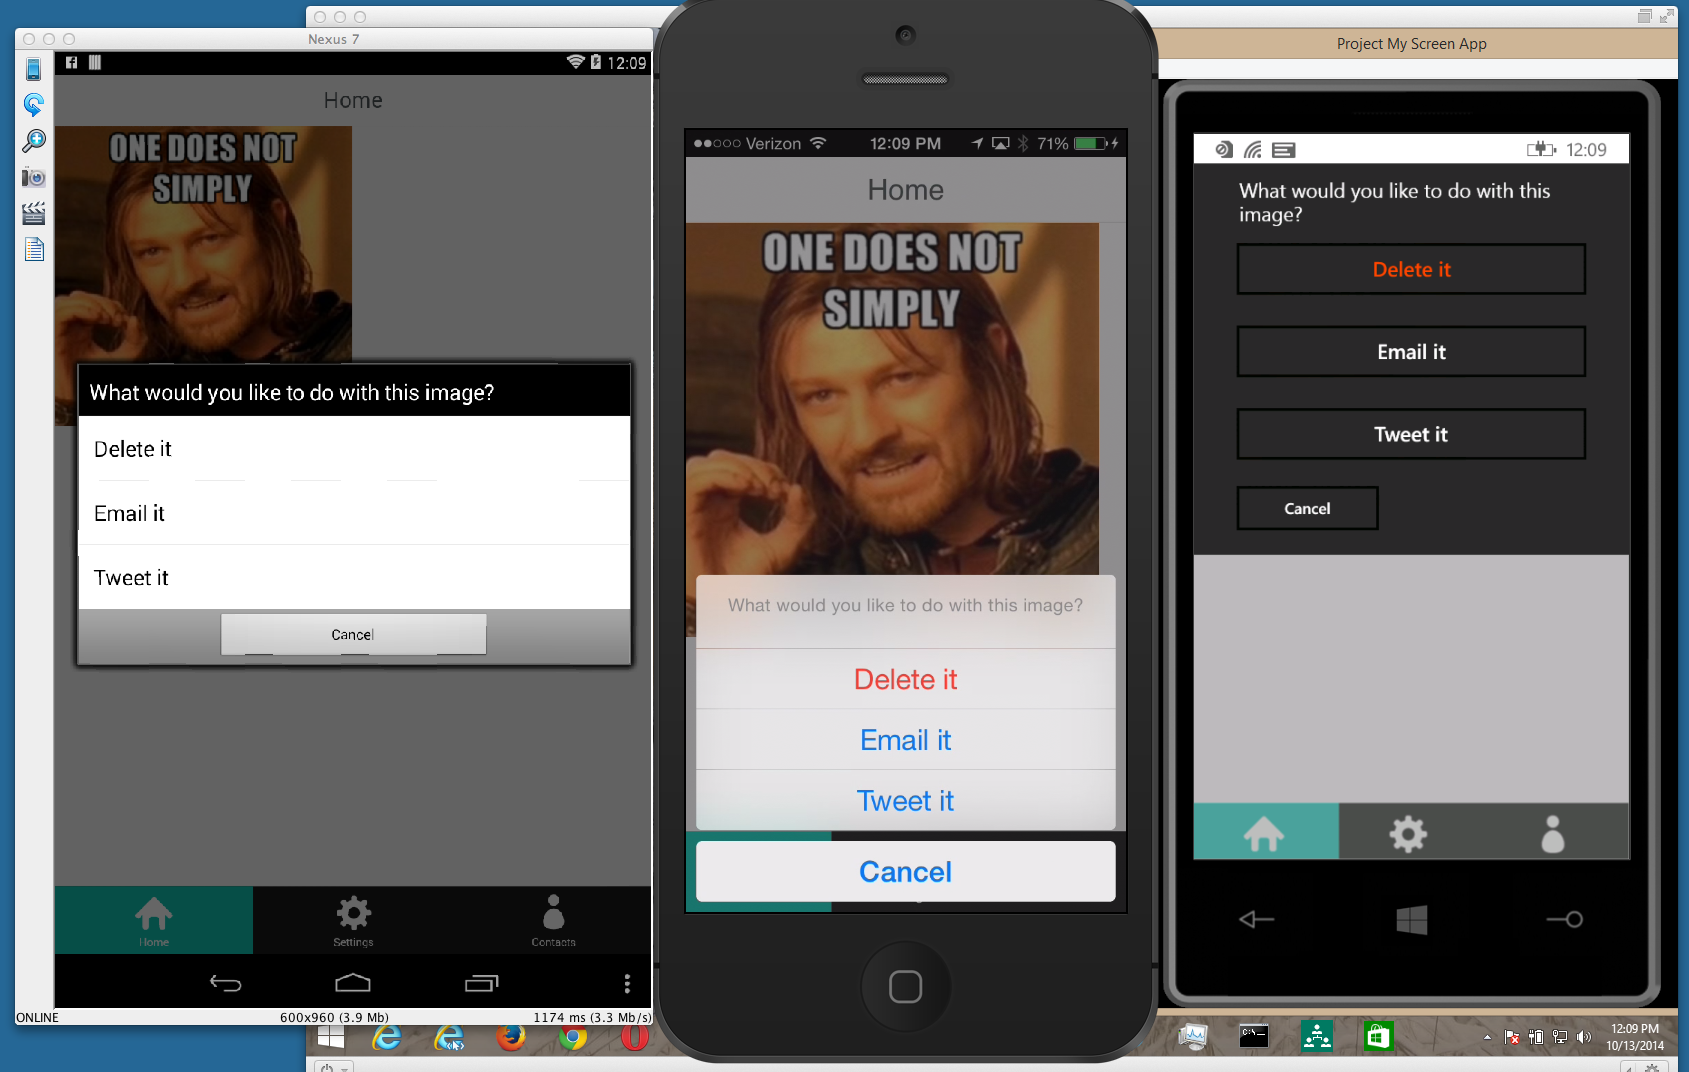Click the '1174 ms (3.3 Mb/s)' status text
The width and height of the screenshot is (1689, 1072).
[x=592, y=1017]
